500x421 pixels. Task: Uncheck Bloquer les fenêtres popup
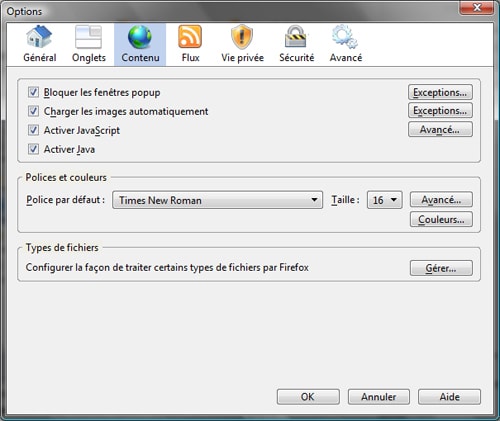[x=33, y=92]
